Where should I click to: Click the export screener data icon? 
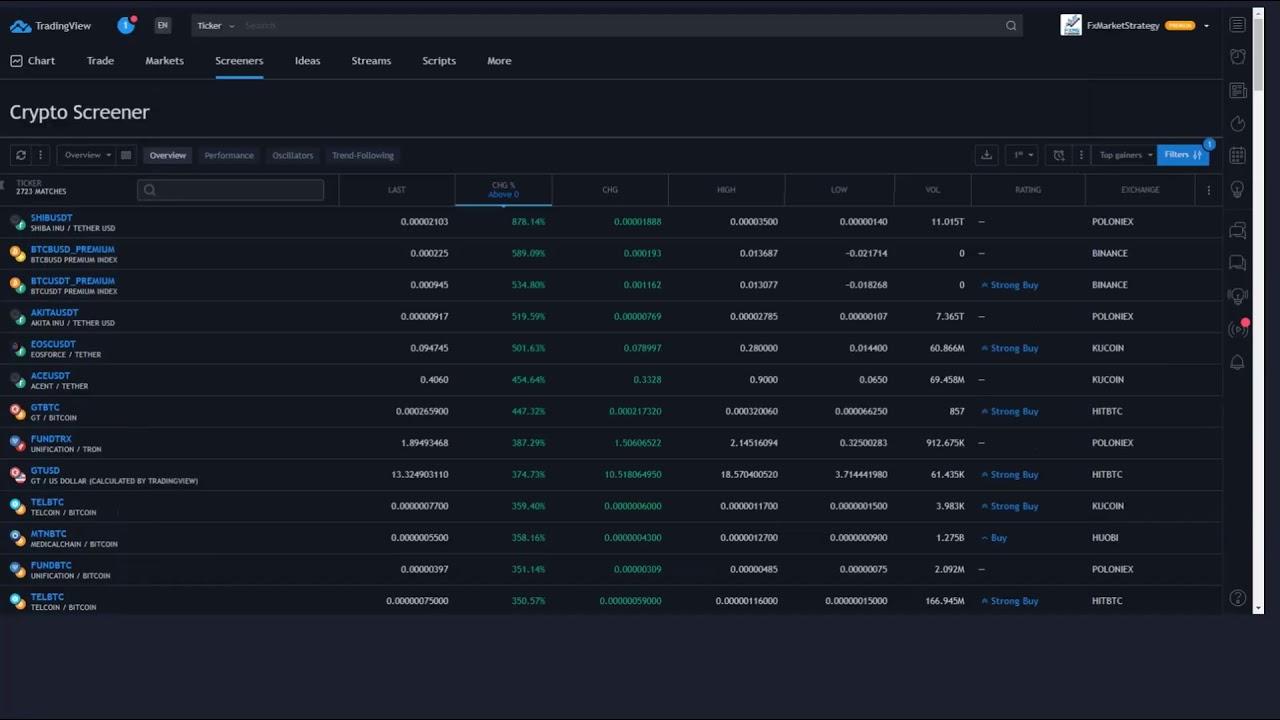tap(986, 155)
